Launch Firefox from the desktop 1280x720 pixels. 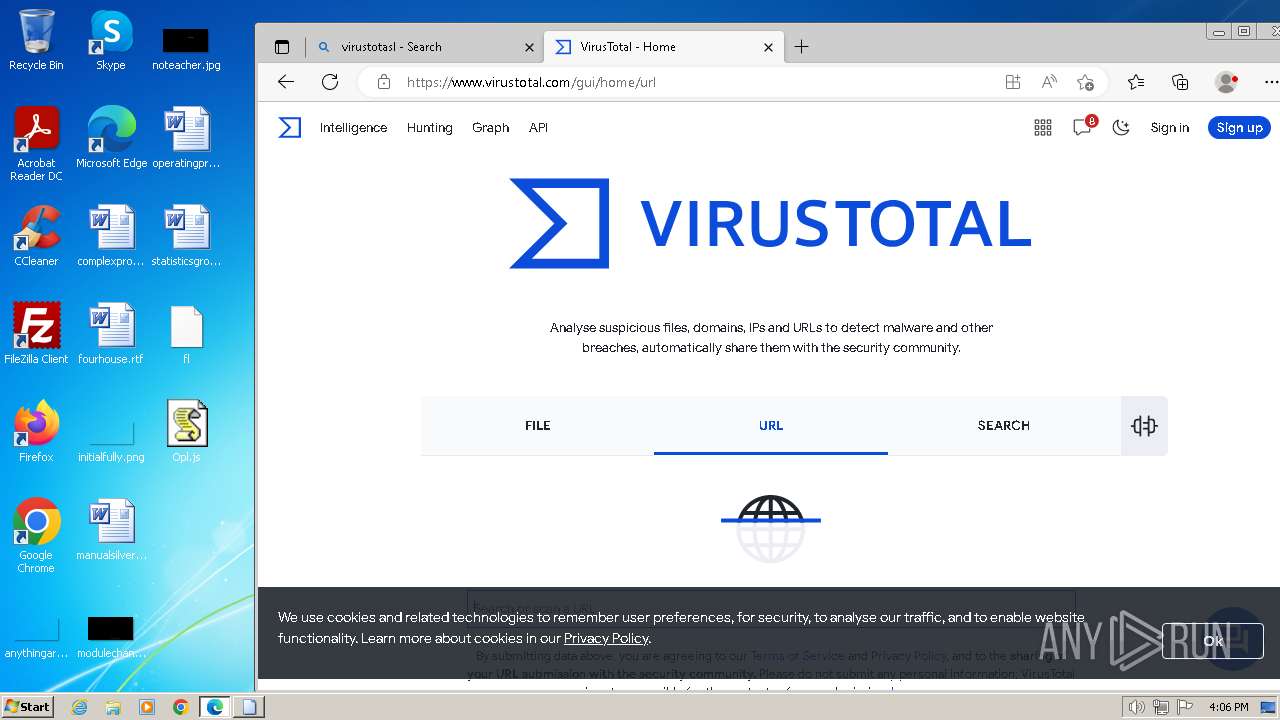coord(36,431)
